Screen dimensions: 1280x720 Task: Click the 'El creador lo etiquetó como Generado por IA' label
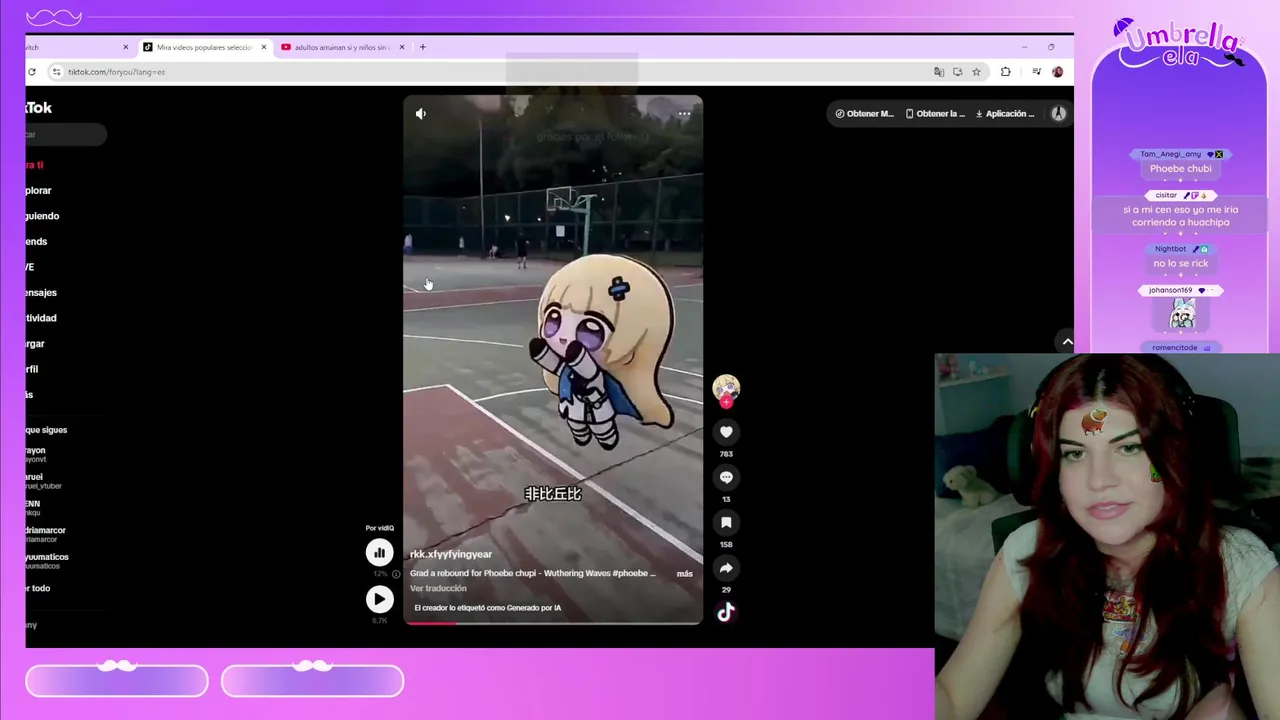pos(488,608)
